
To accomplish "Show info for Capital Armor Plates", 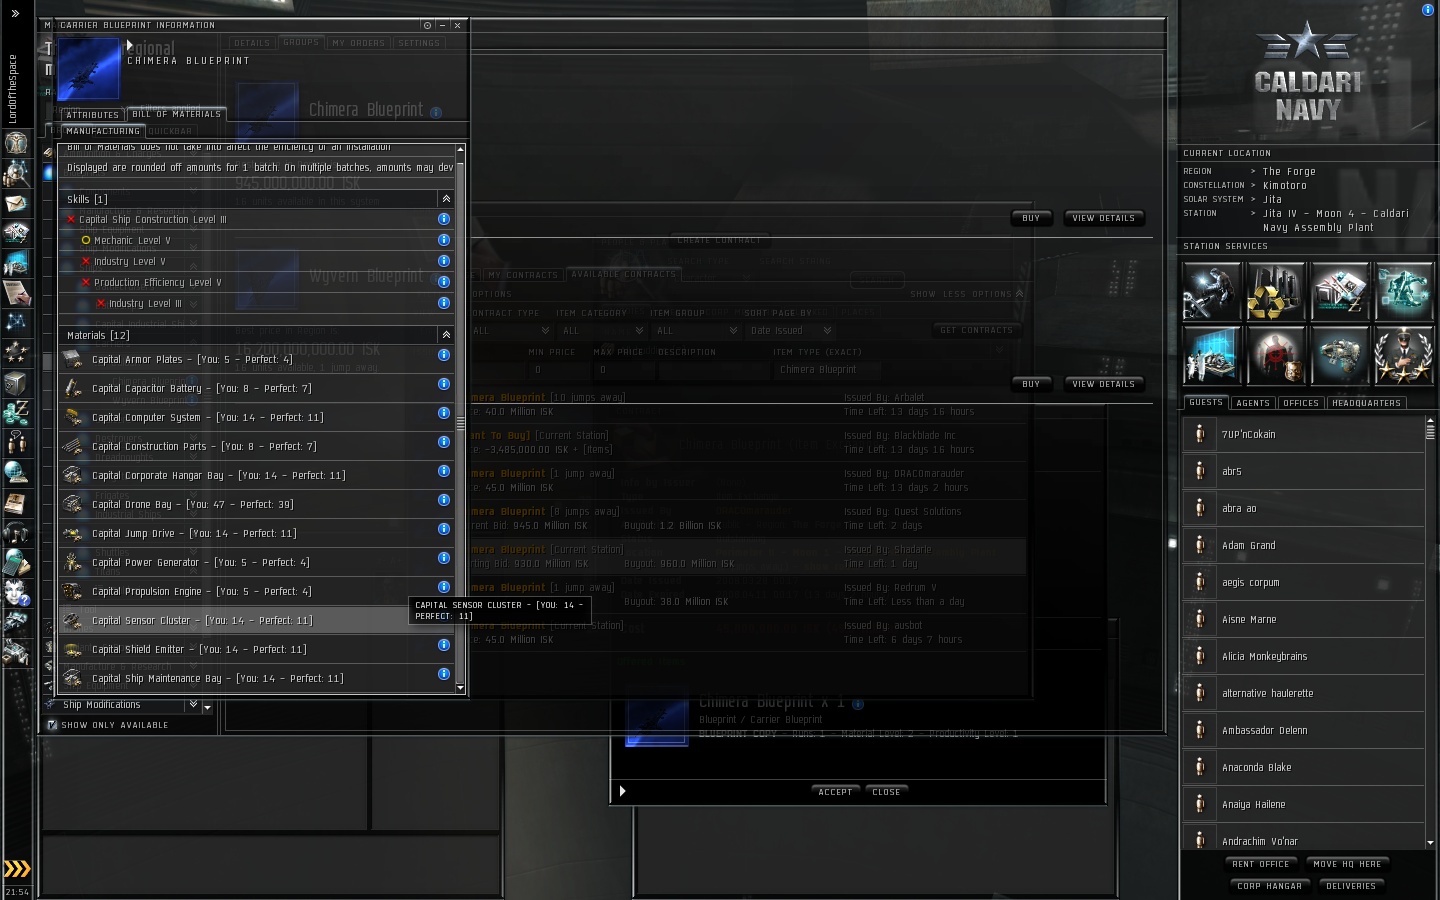I will (x=444, y=355).
